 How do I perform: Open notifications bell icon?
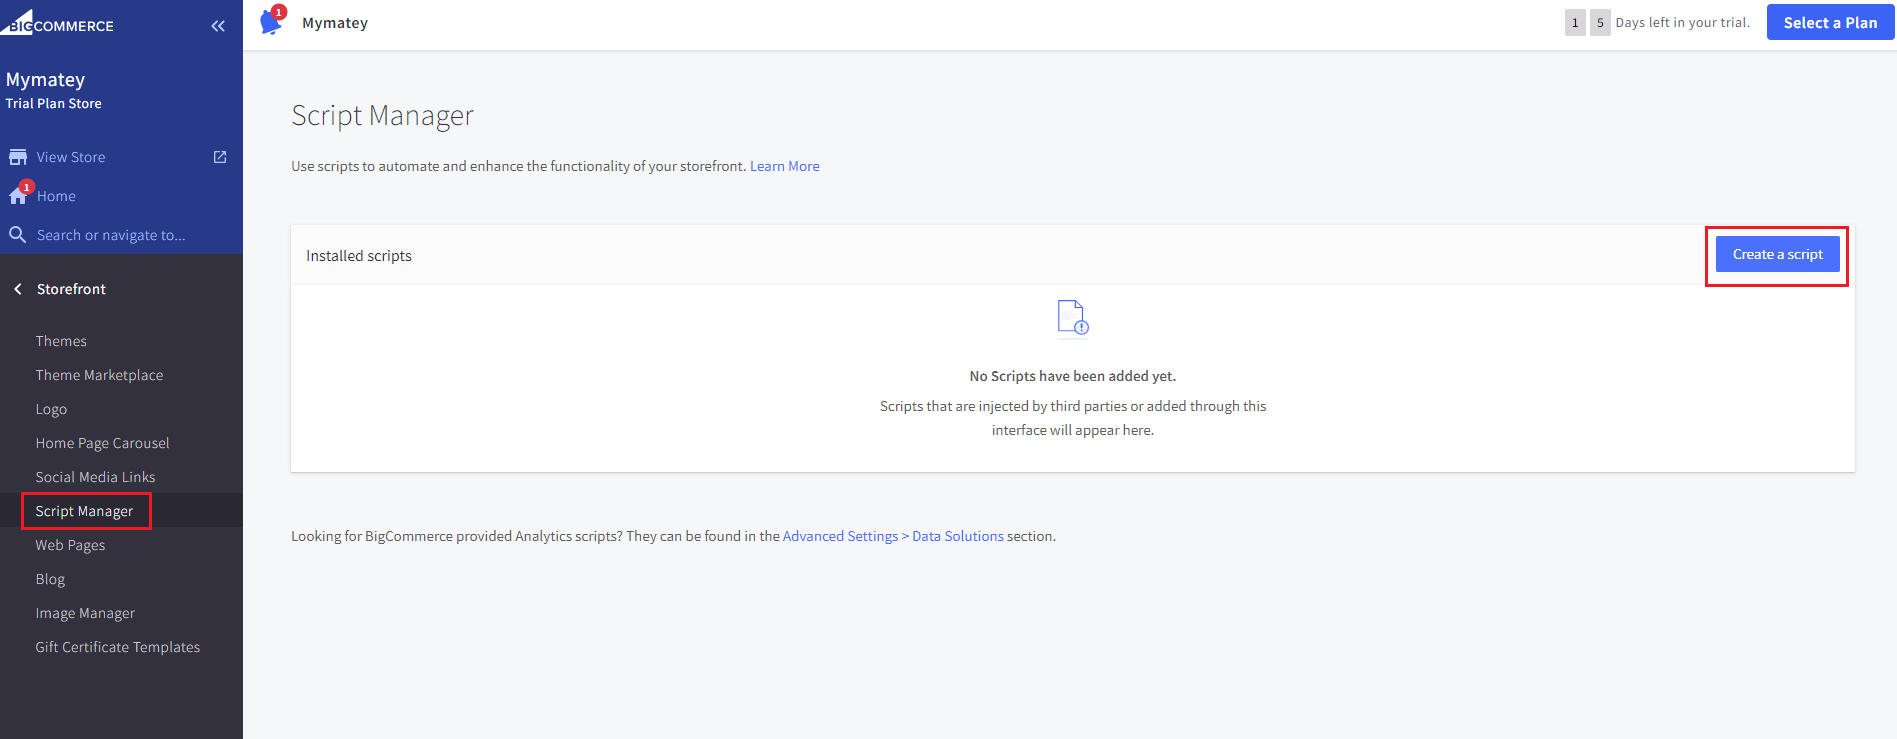point(271,22)
